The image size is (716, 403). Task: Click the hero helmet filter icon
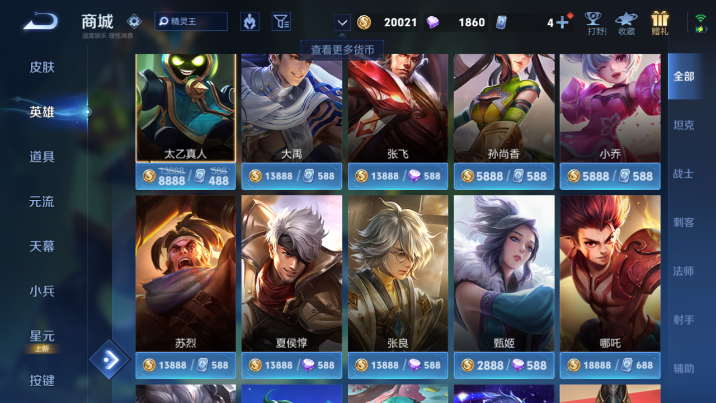(x=250, y=21)
